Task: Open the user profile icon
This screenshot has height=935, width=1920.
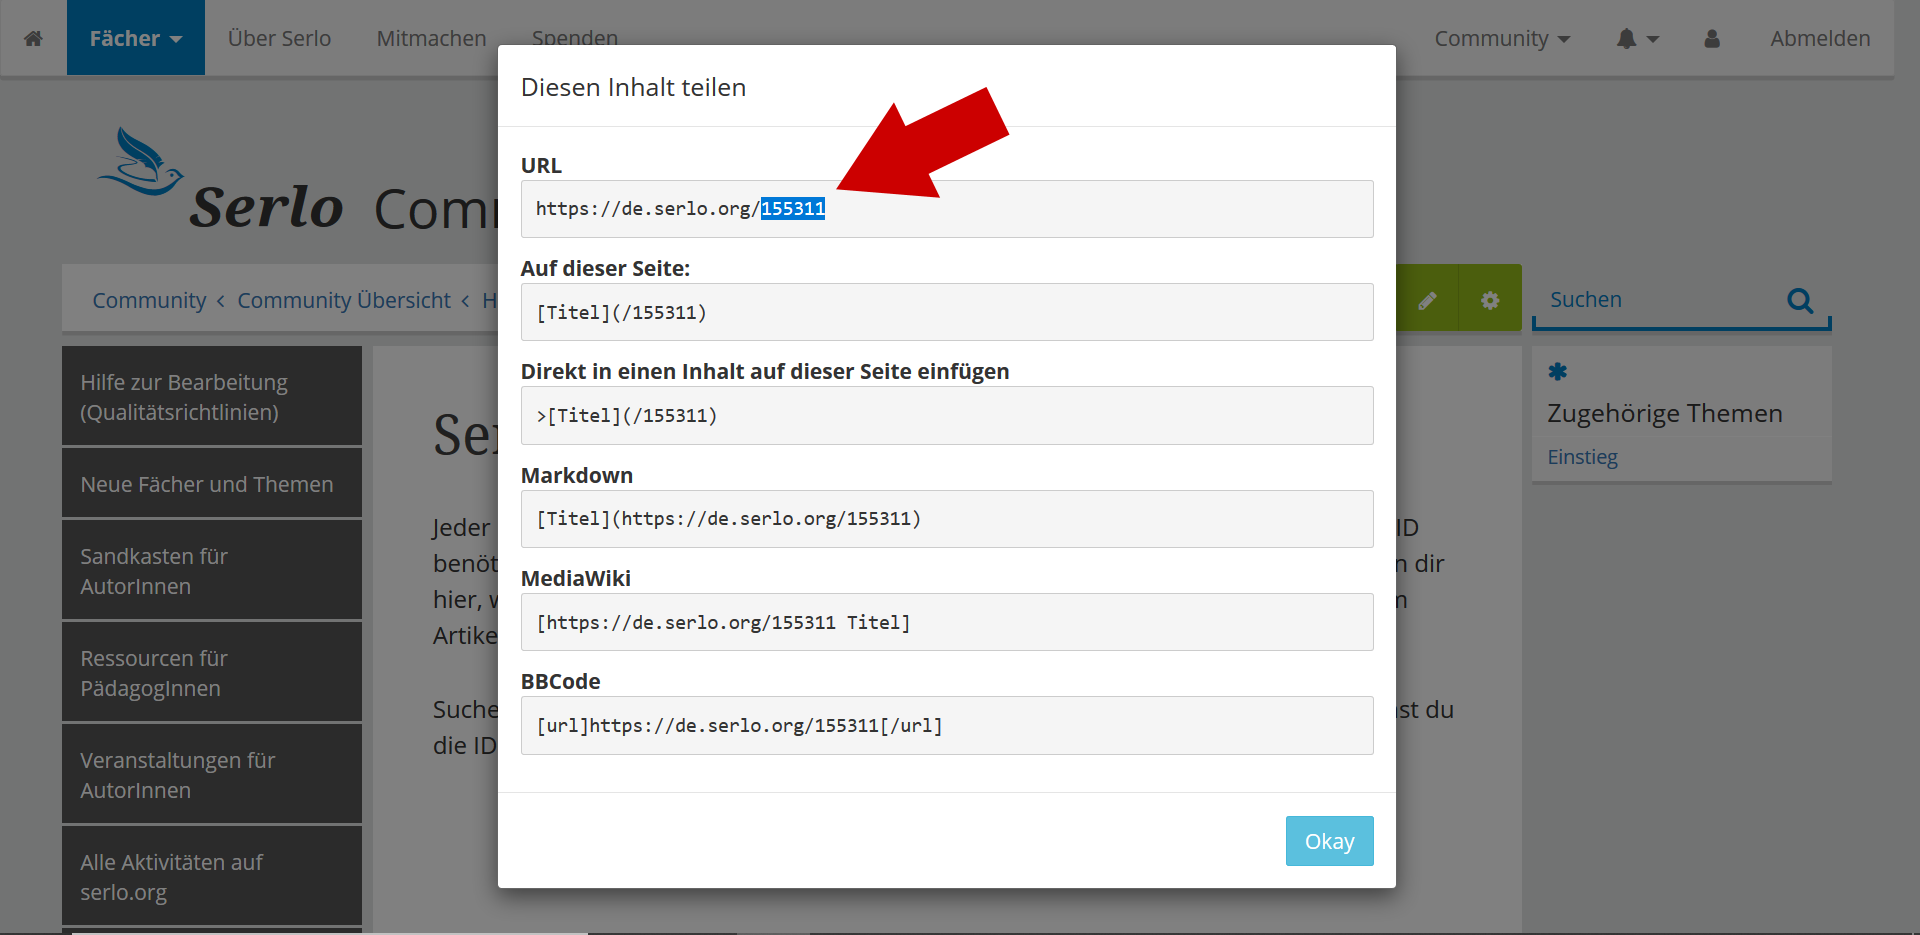Action: (x=1712, y=38)
